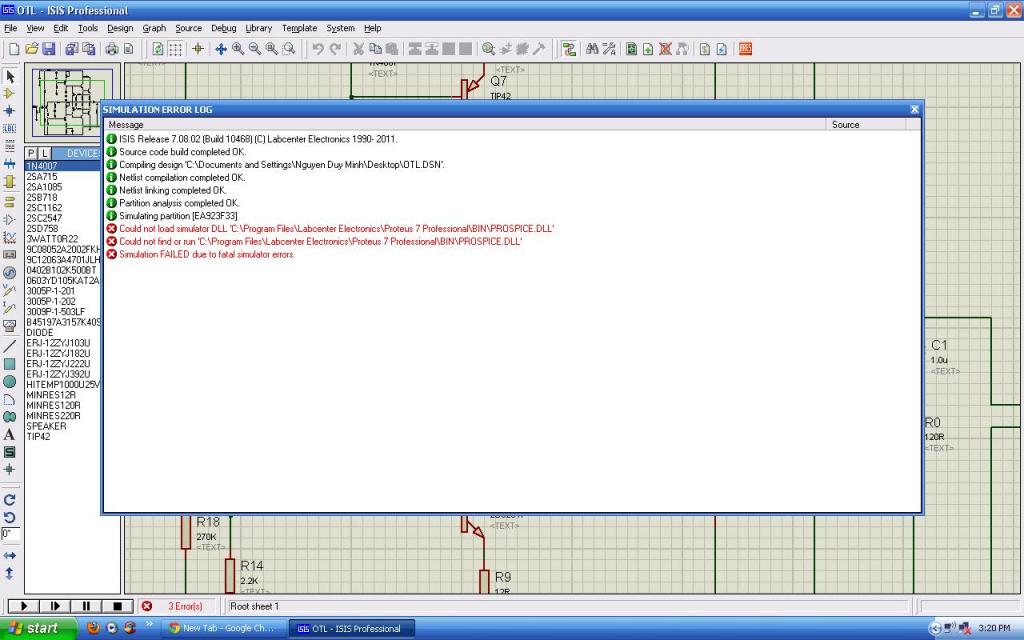Viewport: 1024px width, 640px height.
Task: Select the Selection Mode arrow tool
Action: [x=10, y=76]
